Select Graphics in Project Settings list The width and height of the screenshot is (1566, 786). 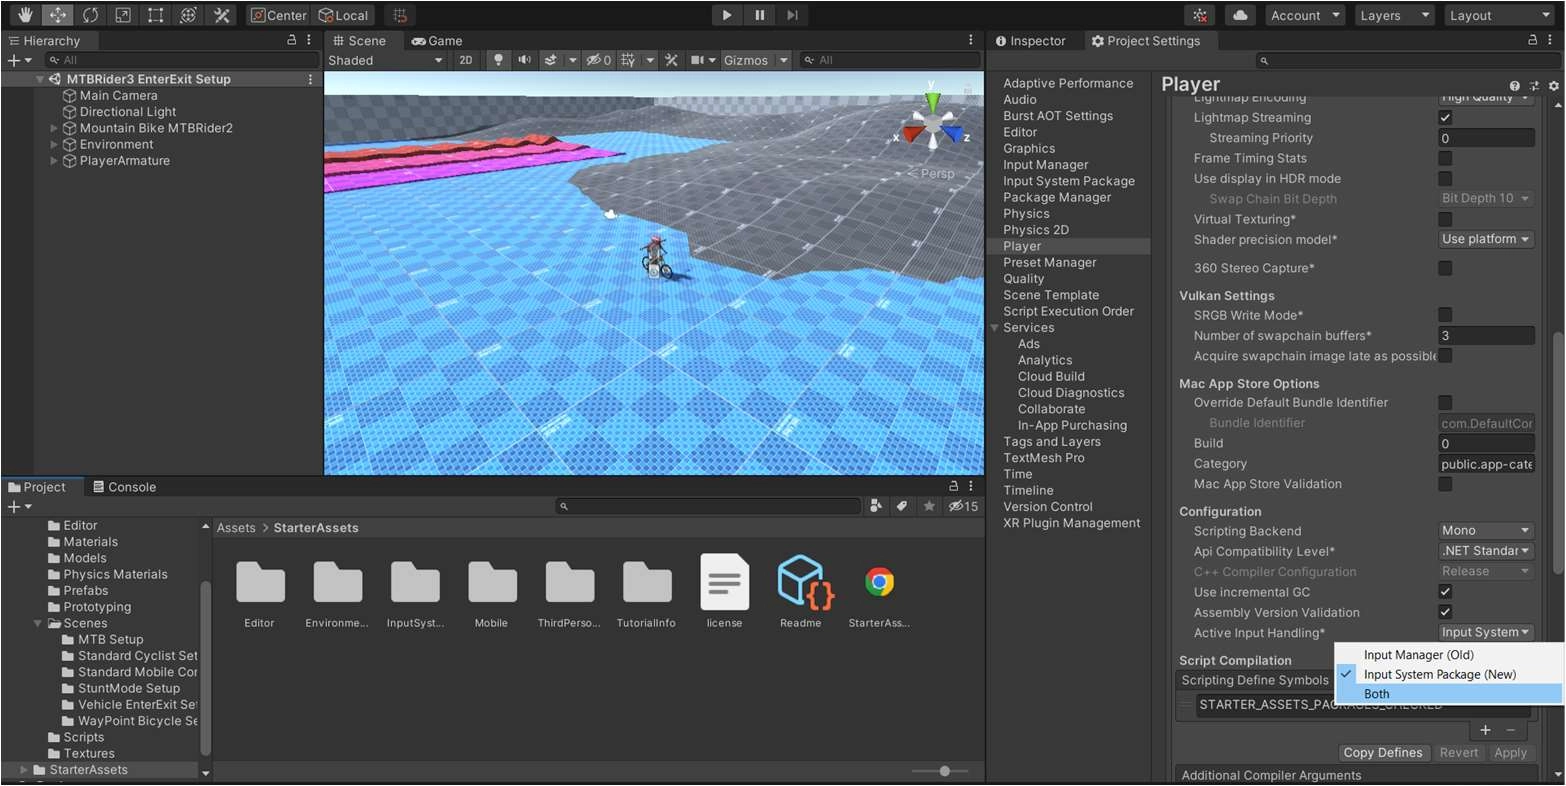pyautogui.click(x=1029, y=148)
